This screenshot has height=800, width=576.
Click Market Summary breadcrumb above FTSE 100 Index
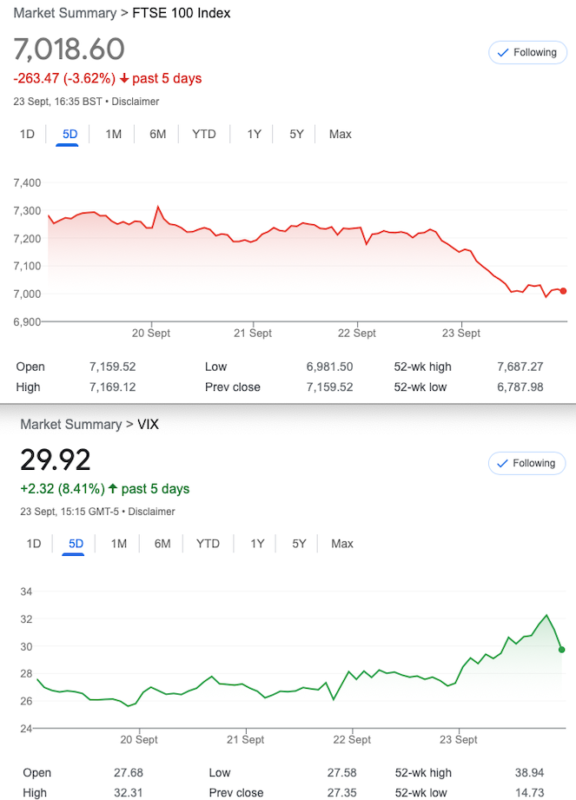click(x=65, y=13)
